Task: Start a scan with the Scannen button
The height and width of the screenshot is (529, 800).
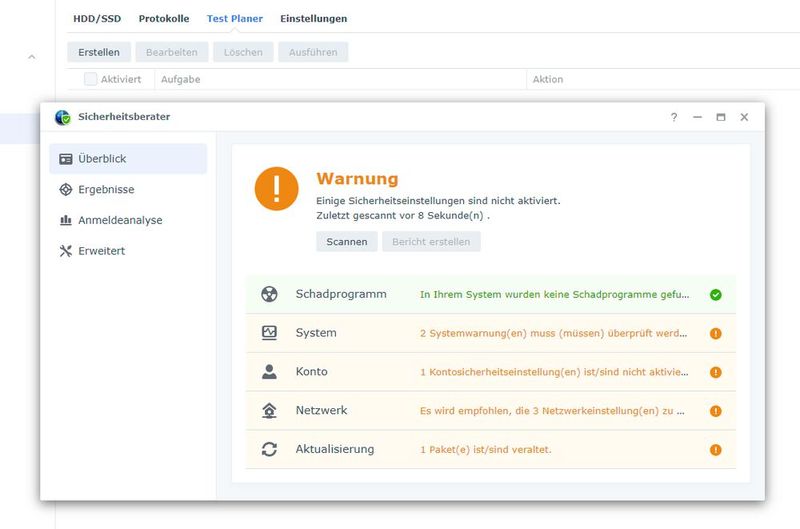Action: click(x=347, y=242)
